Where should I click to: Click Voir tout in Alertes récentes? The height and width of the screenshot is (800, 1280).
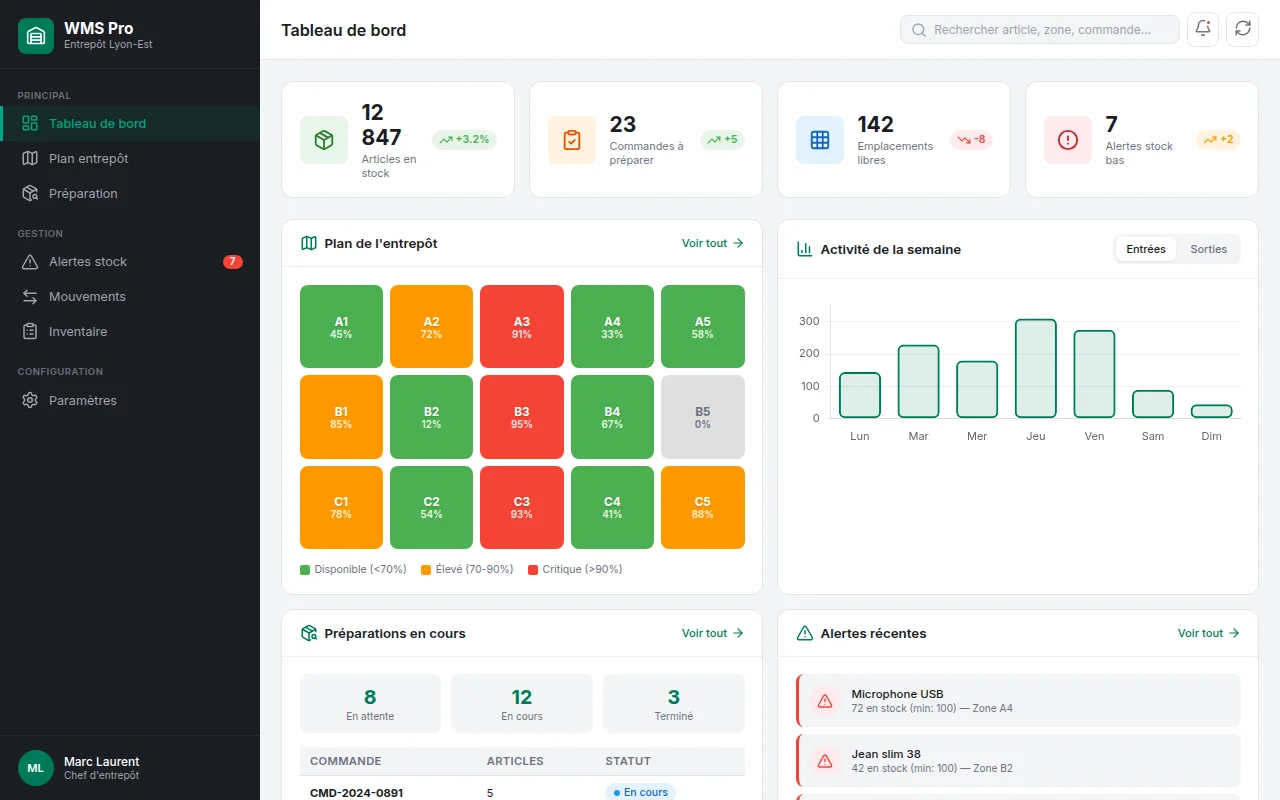pos(1208,633)
